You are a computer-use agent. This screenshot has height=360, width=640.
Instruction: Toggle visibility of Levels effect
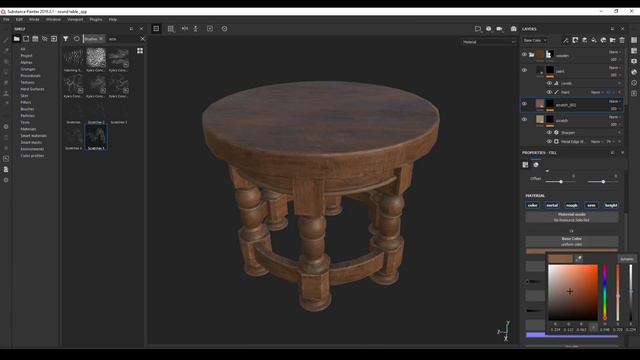(549, 83)
